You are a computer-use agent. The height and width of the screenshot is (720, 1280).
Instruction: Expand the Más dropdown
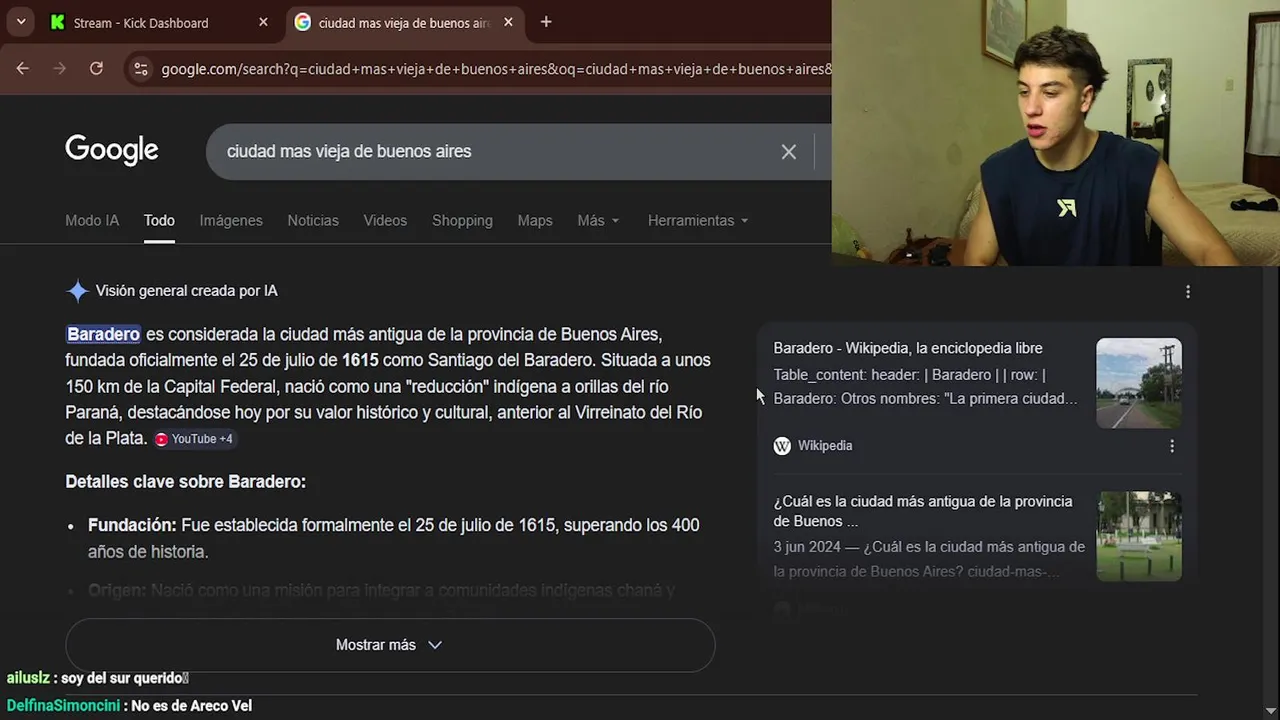tap(598, 220)
